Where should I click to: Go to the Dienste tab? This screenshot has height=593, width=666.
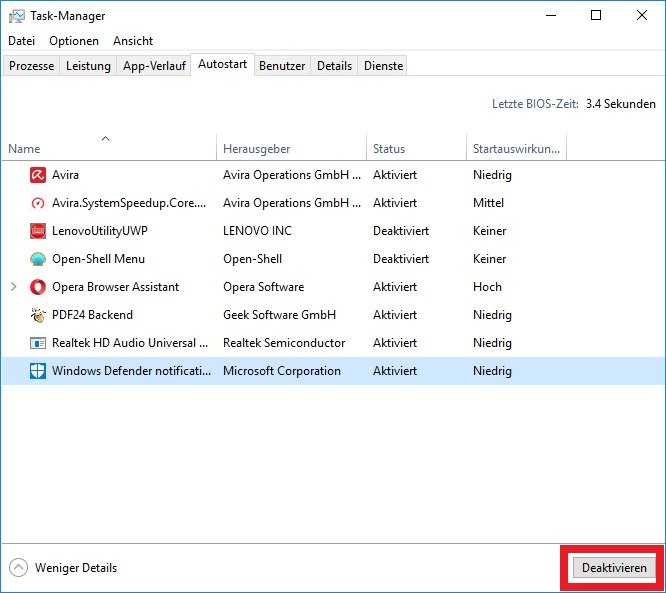(x=384, y=66)
